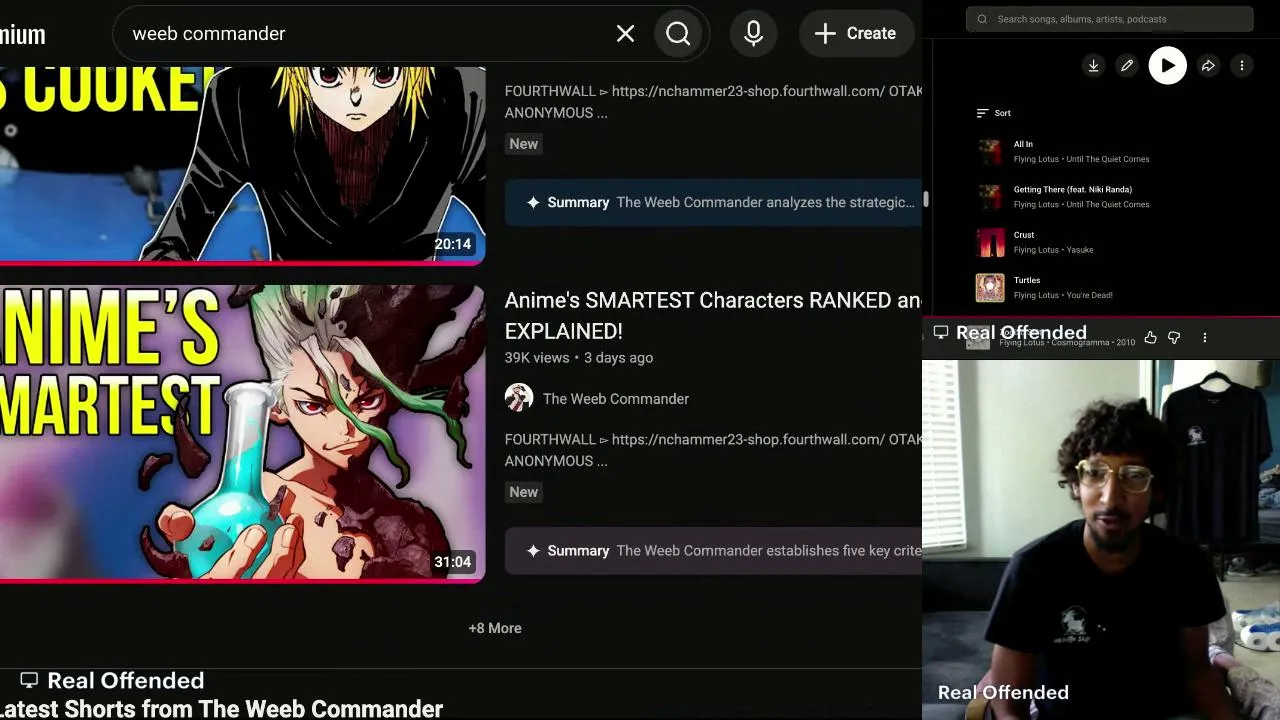Click the album art for 'Turtles'
Screen dimensions: 1280x720
point(990,288)
